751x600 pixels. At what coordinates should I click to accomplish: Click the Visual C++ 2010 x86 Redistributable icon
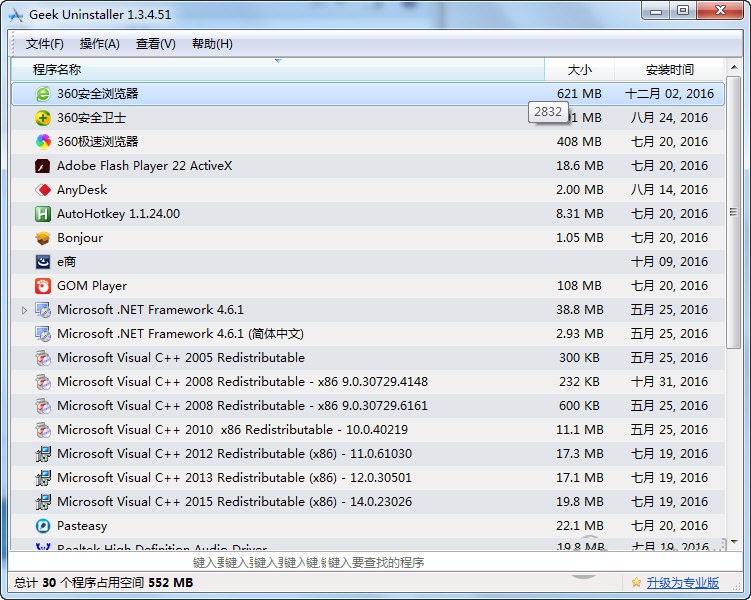(43, 430)
